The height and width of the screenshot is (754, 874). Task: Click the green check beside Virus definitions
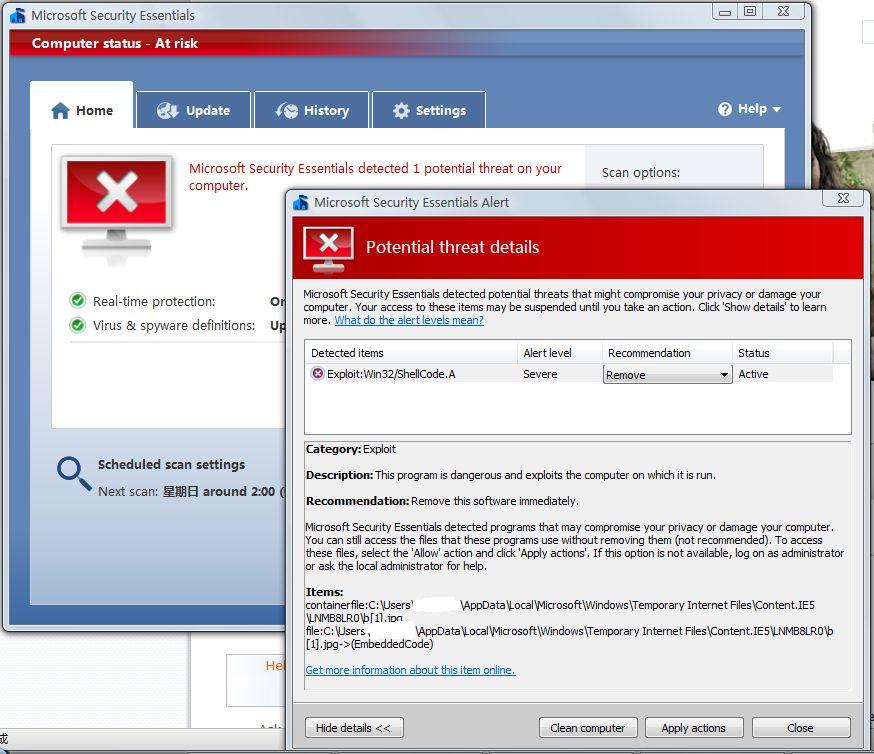tap(77, 325)
